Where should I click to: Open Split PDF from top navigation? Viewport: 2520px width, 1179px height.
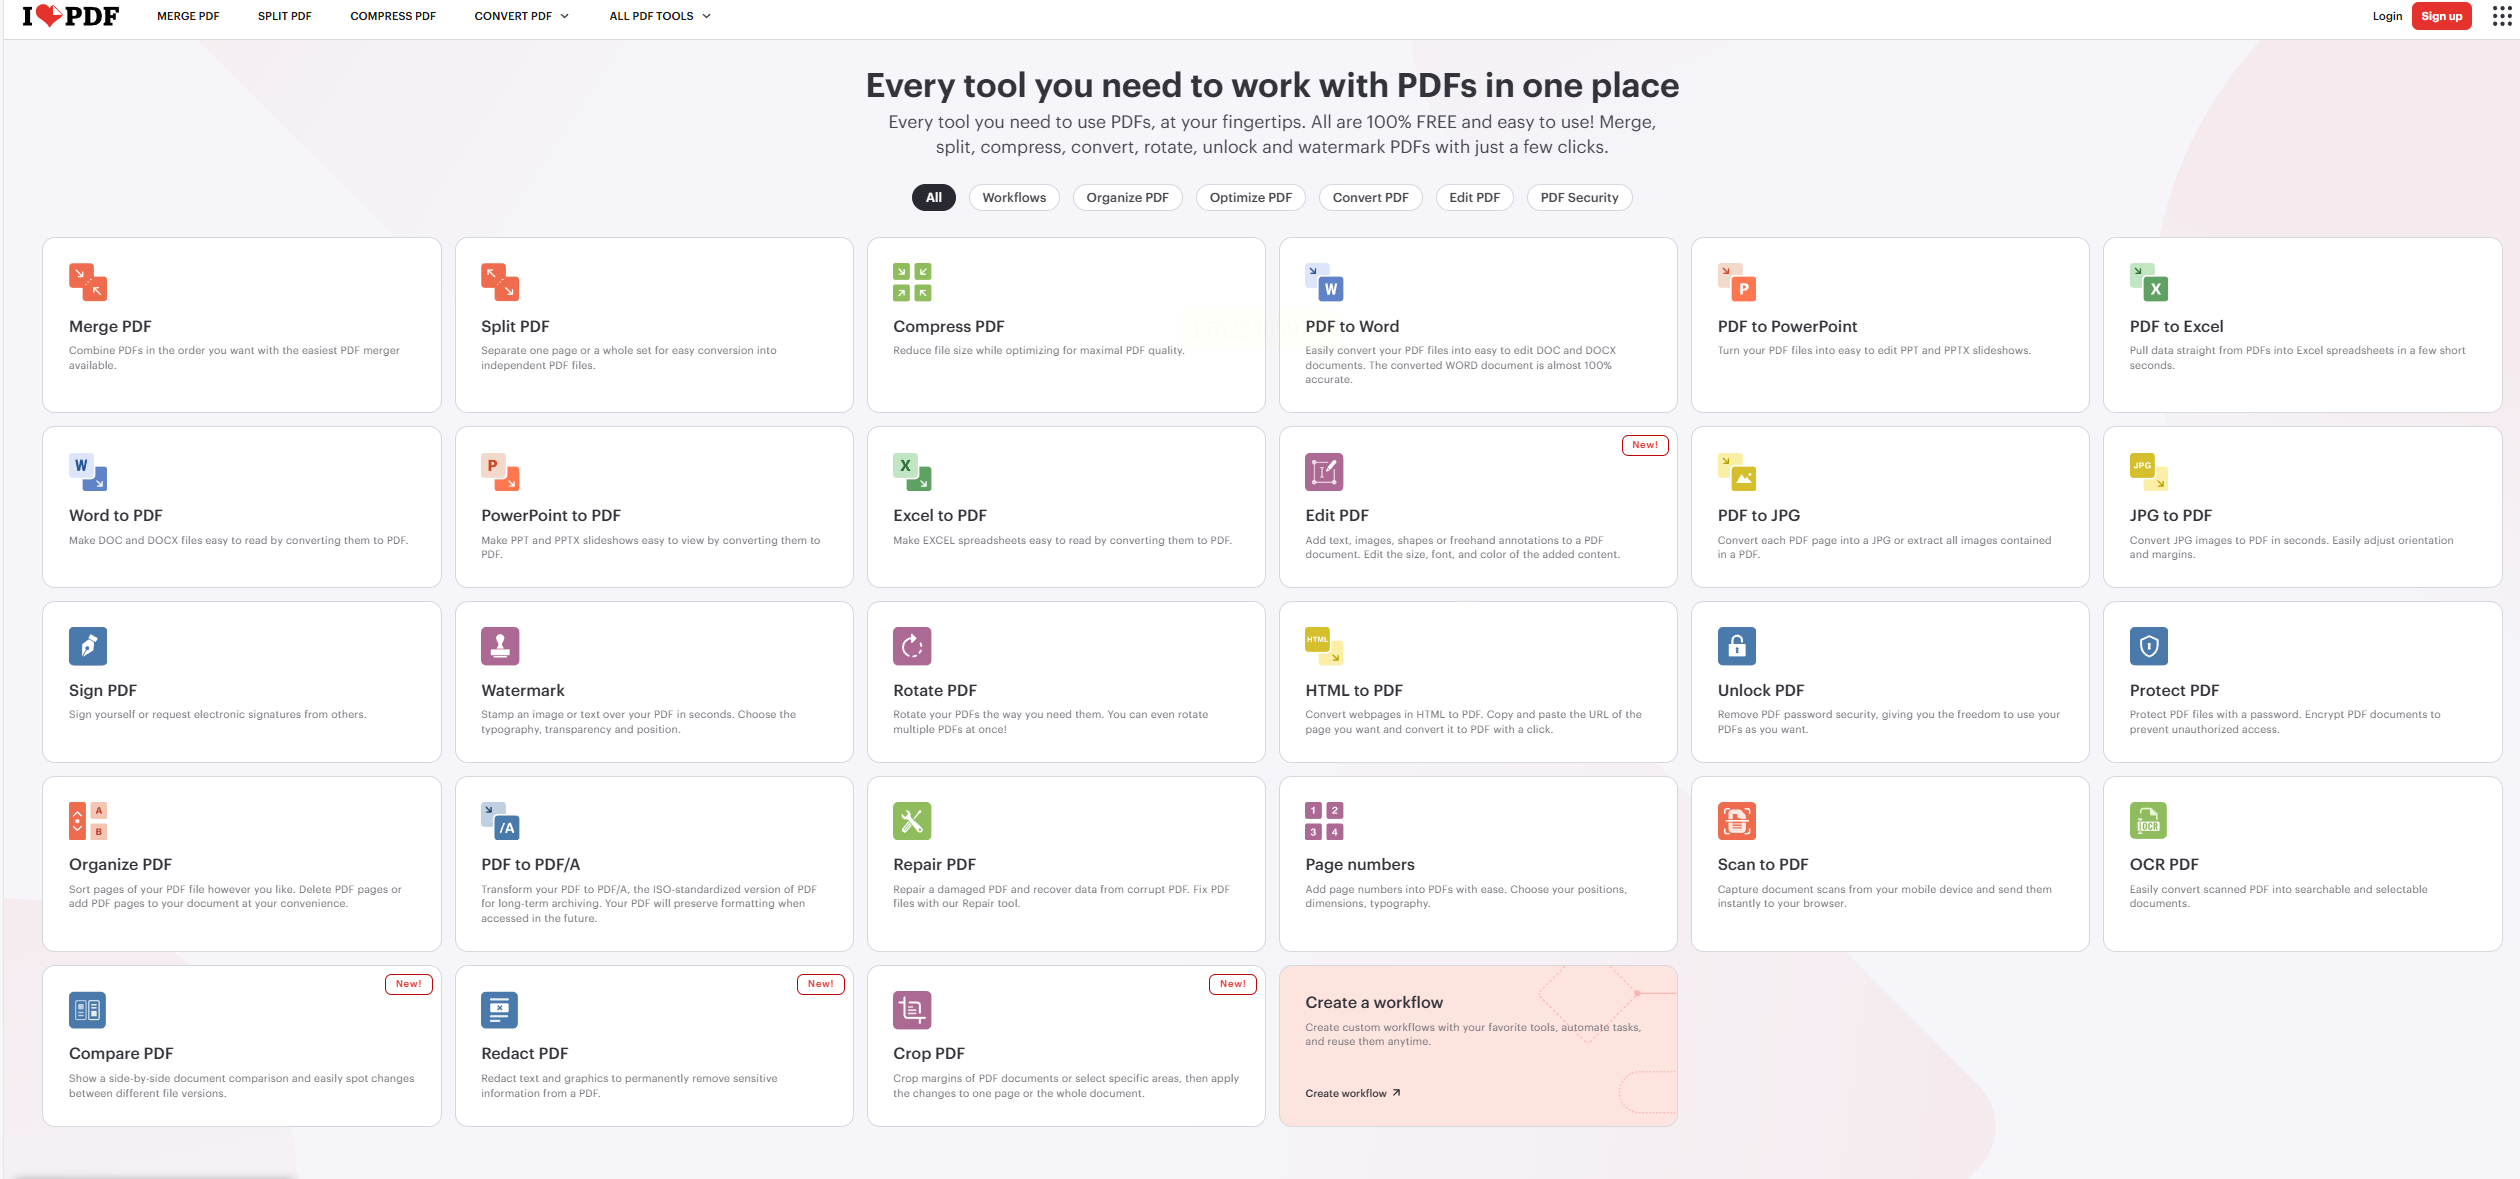[284, 16]
